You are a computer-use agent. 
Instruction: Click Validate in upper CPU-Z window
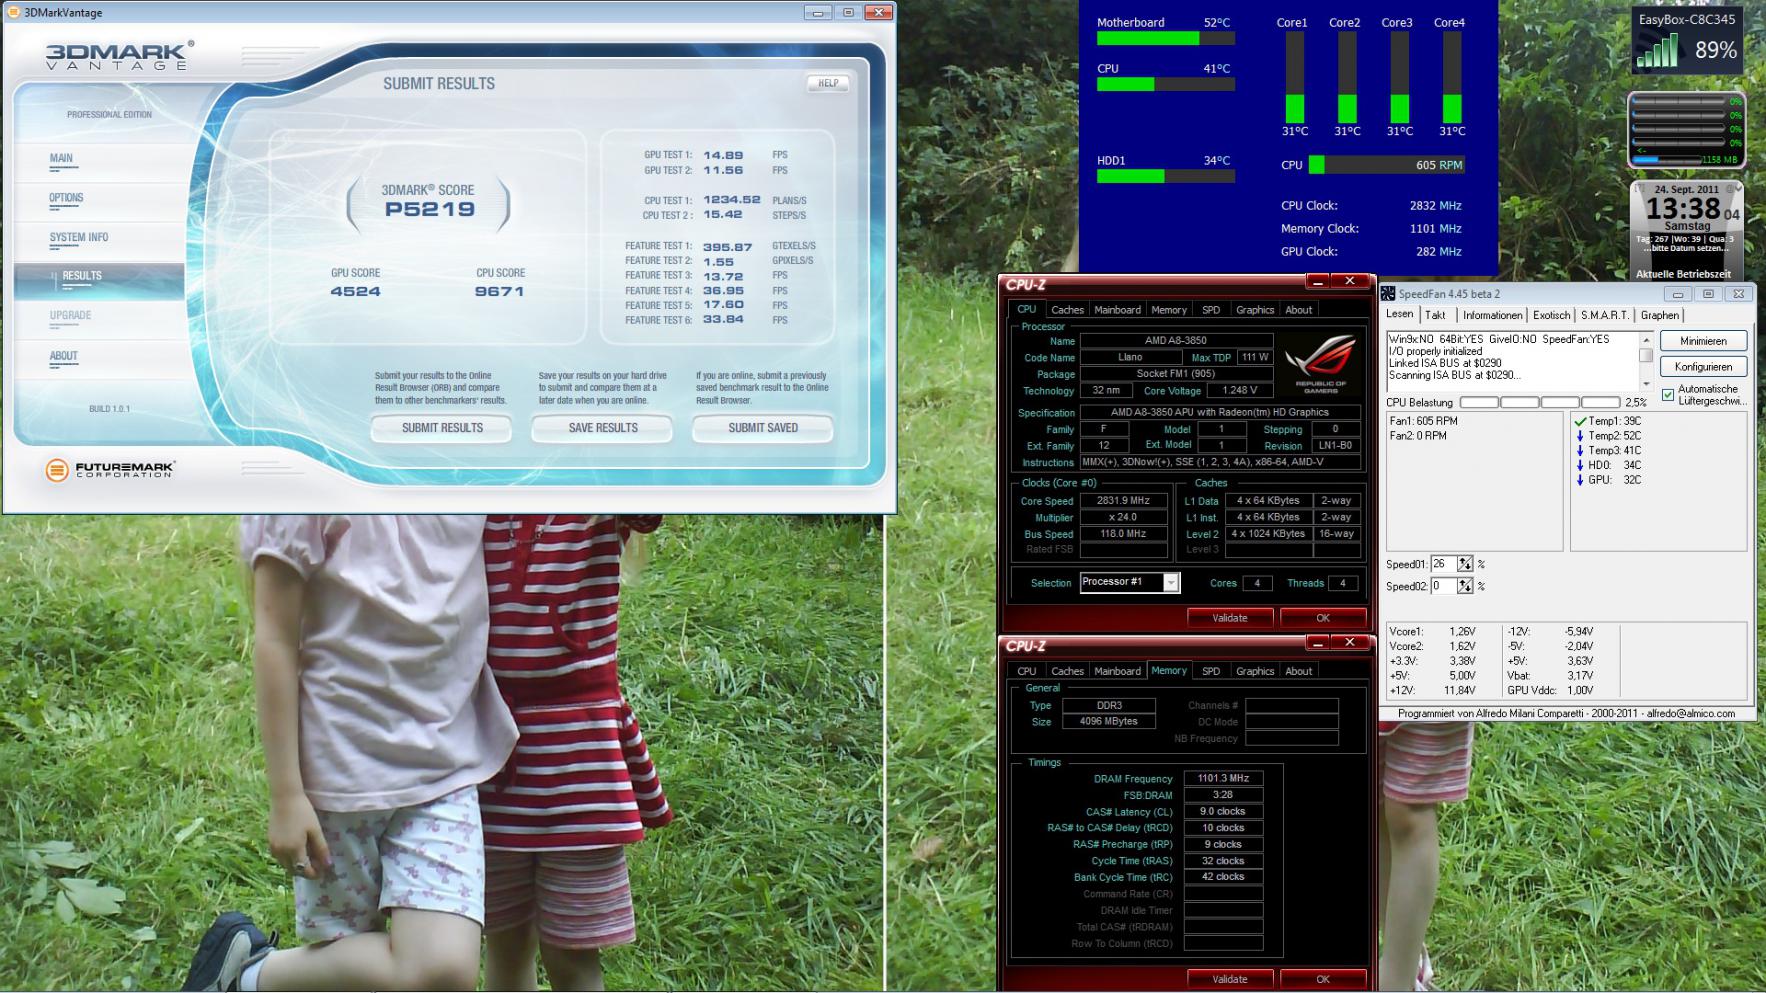tap(1230, 618)
